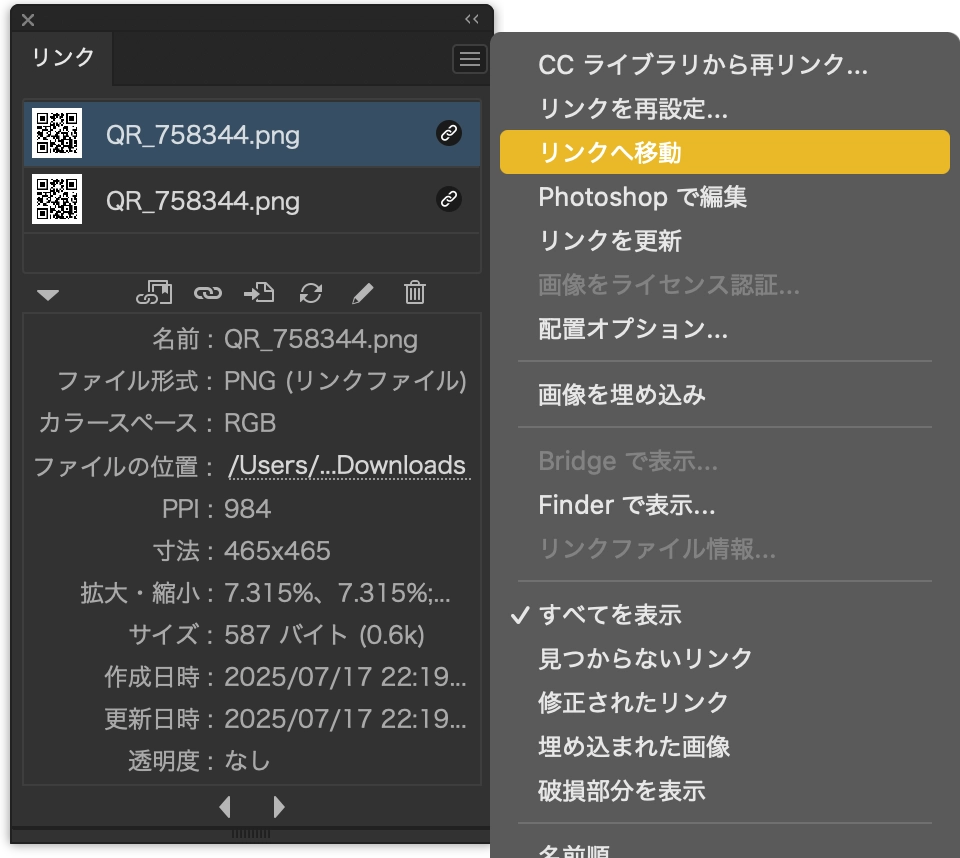
Task: Click the PNG (リンクファイル) format value
Action: 345,381
